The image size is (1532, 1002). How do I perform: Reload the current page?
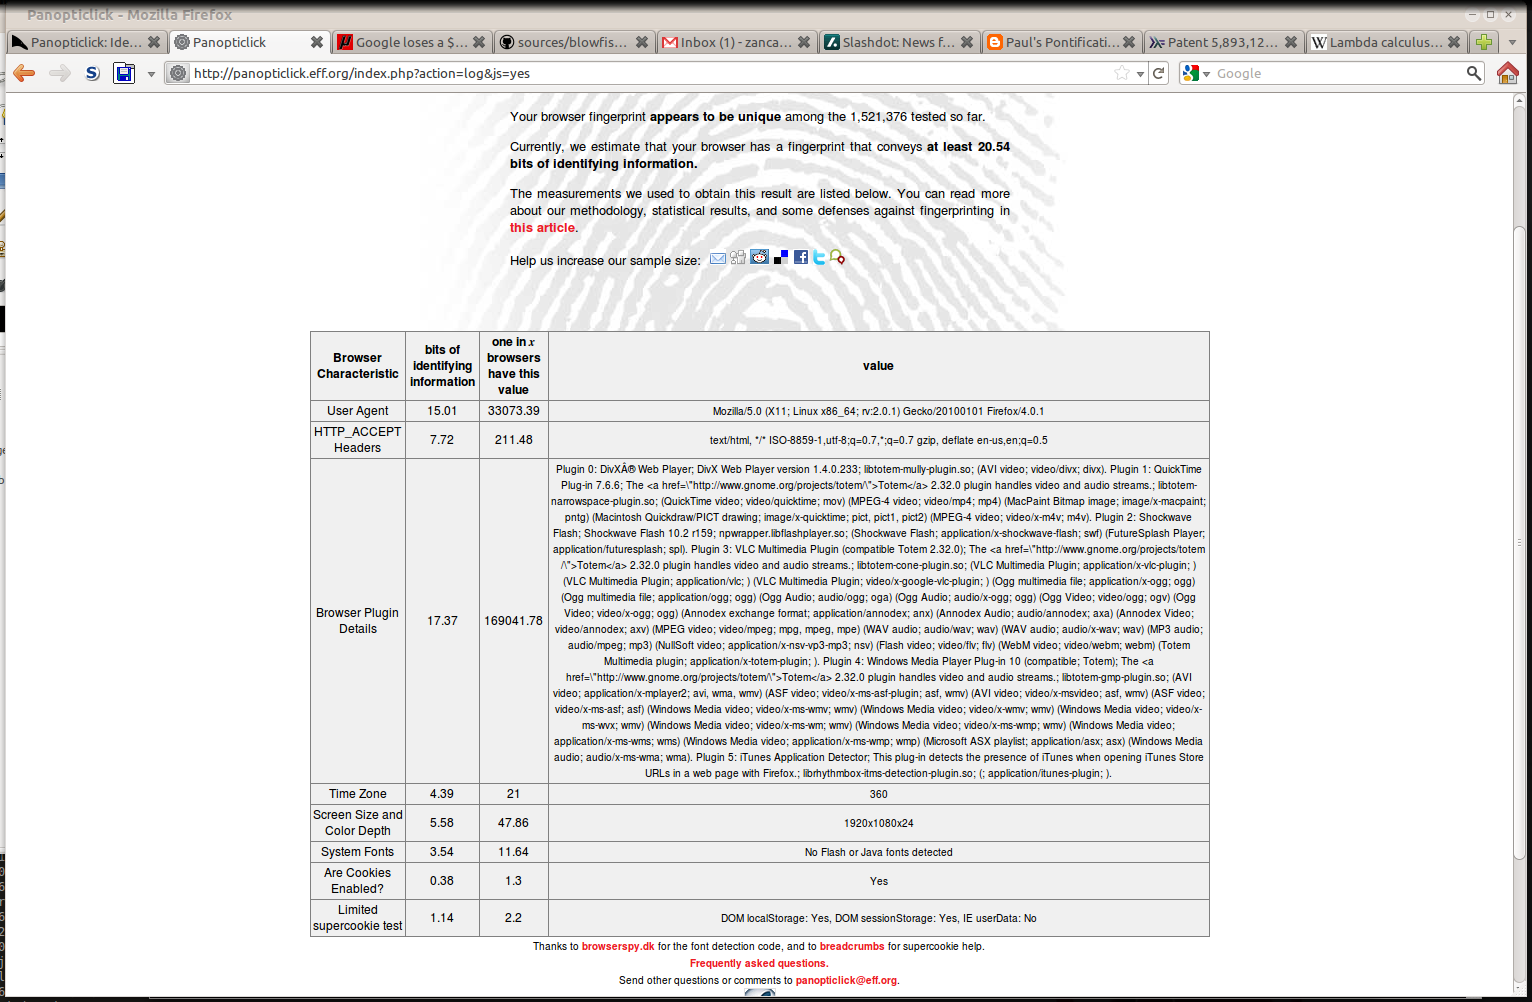pos(1159,73)
